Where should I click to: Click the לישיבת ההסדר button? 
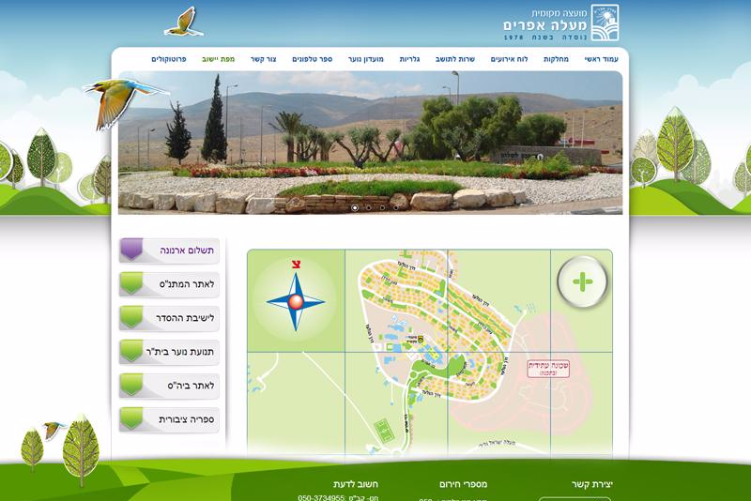[170, 318]
